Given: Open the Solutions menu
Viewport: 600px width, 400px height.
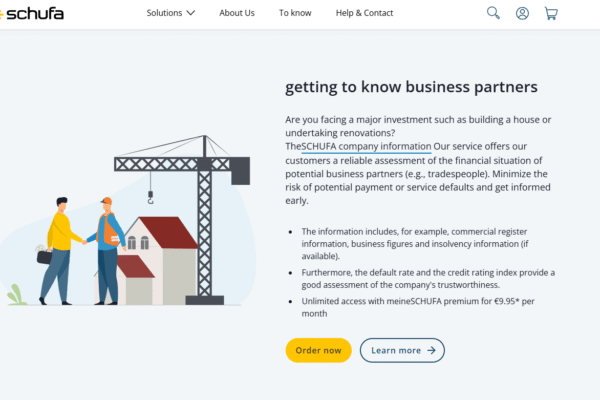Looking at the screenshot, I should pyautogui.click(x=165, y=13).
